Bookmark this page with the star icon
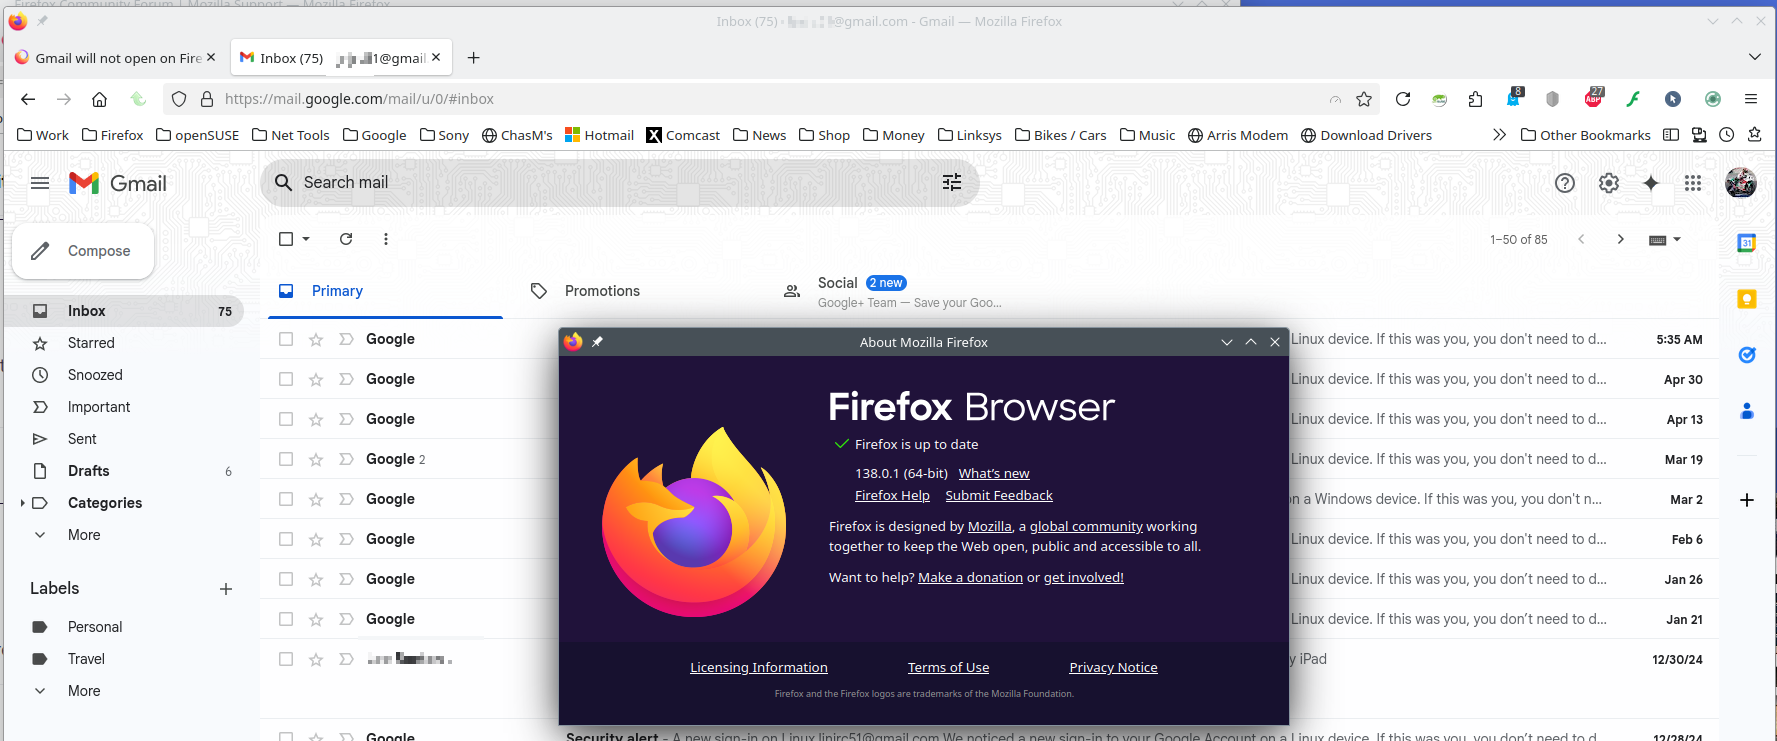The height and width of the screenshot is (741, 1777). click(x=1364, y=99)
